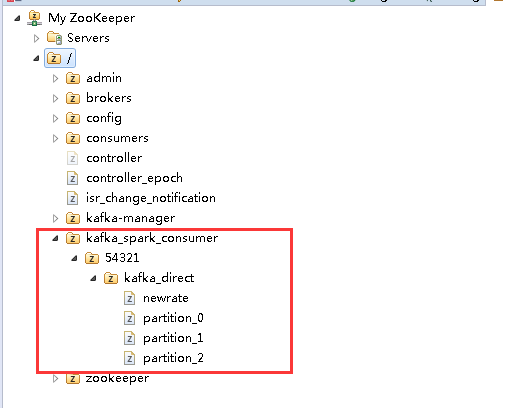Click the root slash node icon

pos(54,58)
